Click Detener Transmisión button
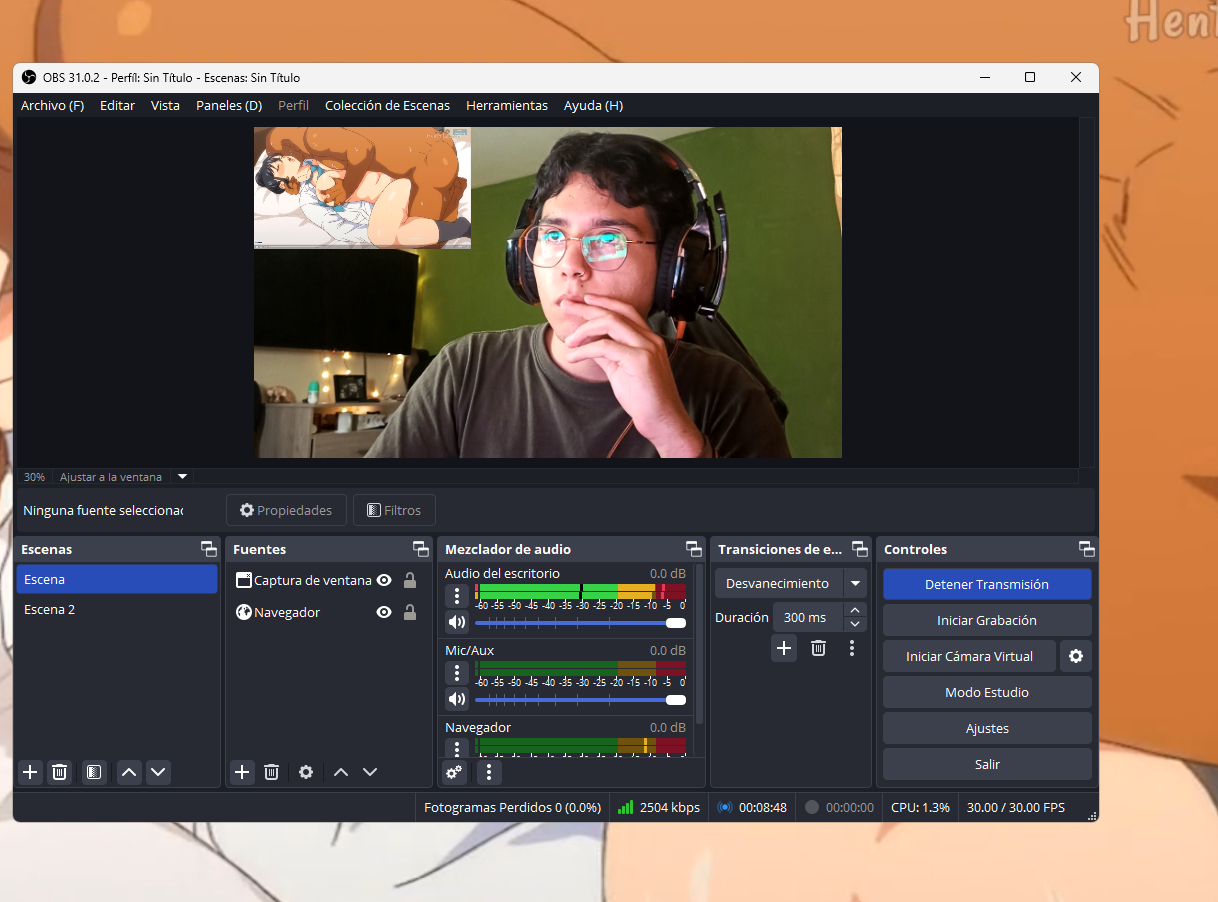Image resolution: width=1218 pixels, height=902 pixels. [x=987, y=584]
